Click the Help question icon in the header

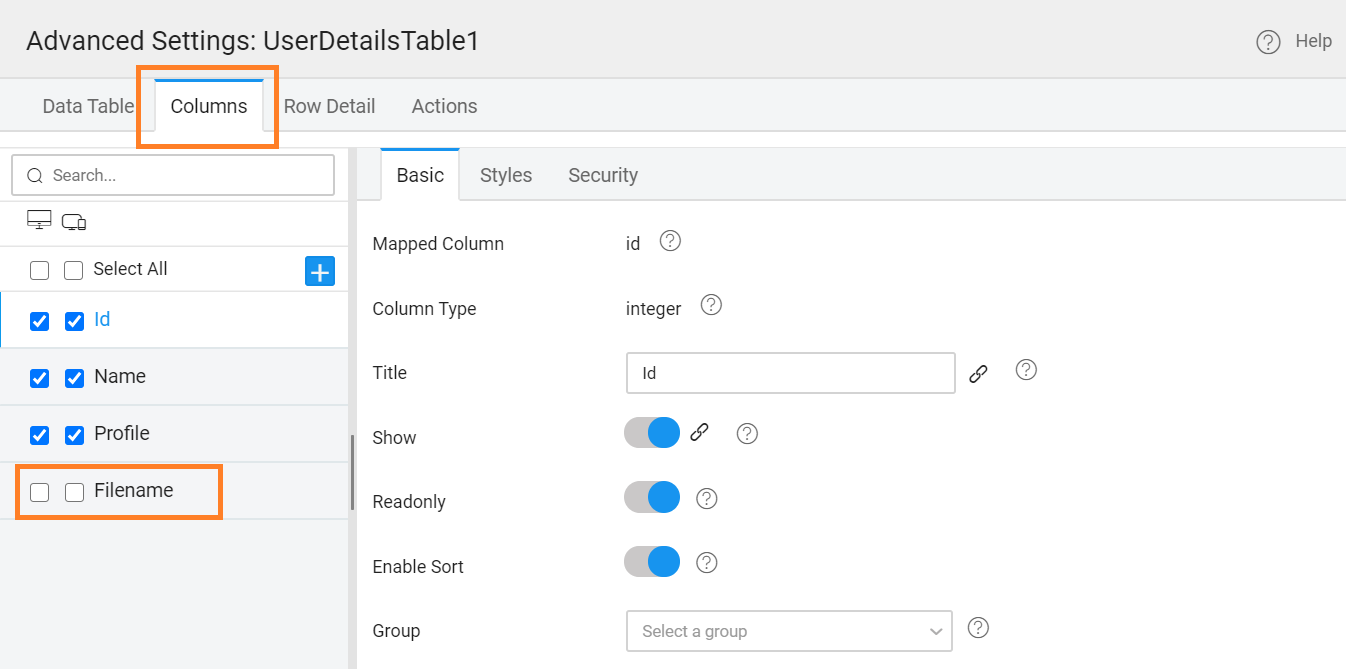pos(1267,41)
